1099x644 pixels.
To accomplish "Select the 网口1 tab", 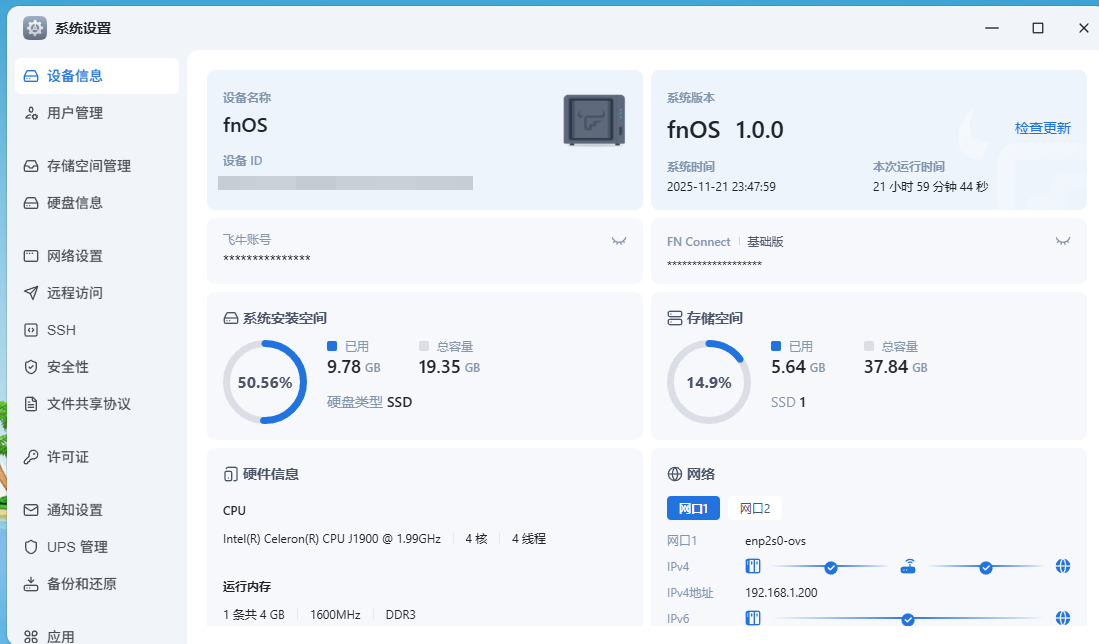I will [x=693, y=508].
